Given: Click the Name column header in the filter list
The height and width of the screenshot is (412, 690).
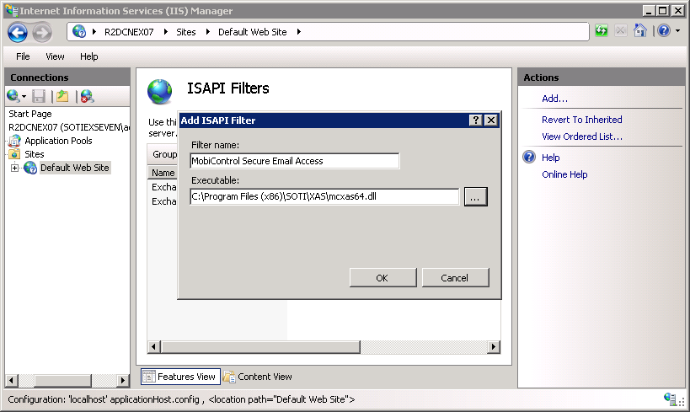Looking at the screenshot, I should pyautogui.click(x=163, y=173).
